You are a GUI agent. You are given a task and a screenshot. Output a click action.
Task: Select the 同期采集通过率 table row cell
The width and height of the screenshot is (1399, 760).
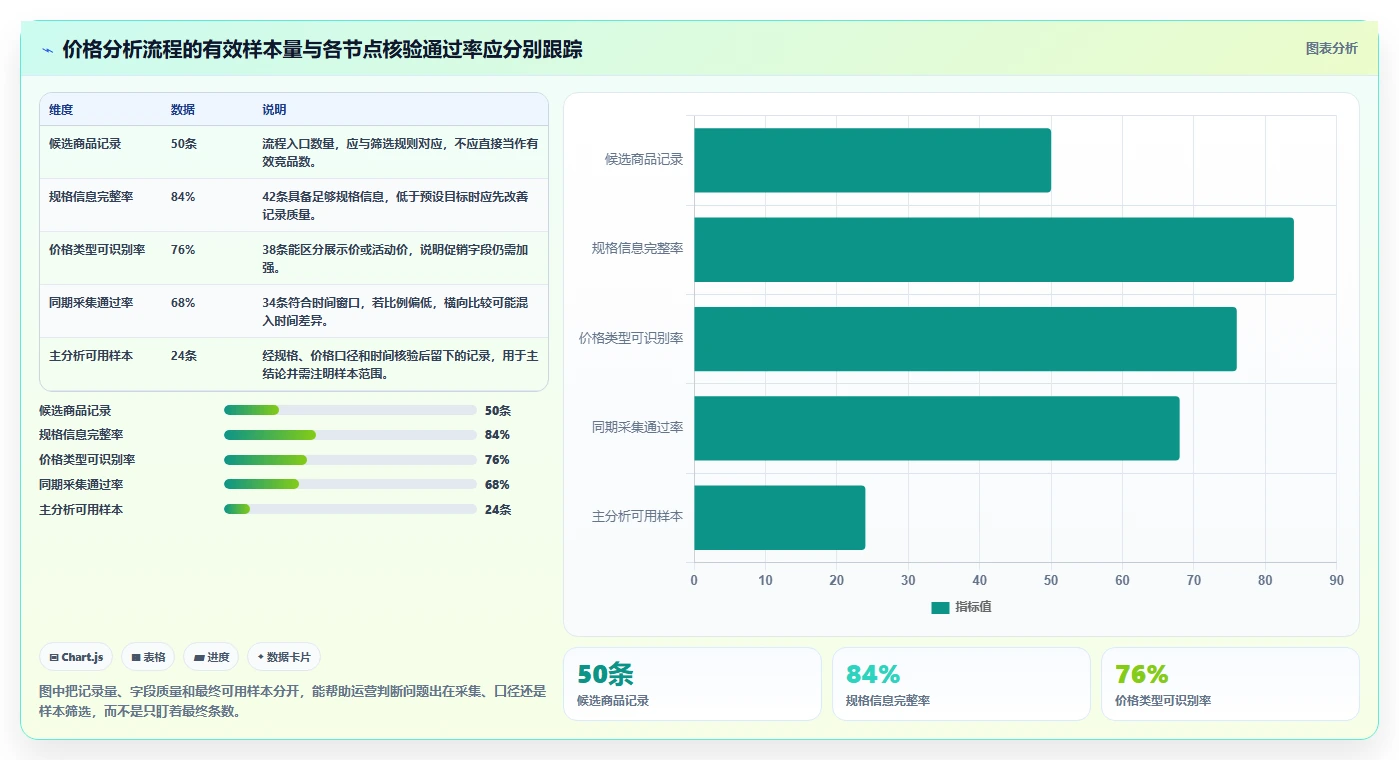pyautogui.click(x=91, y=303)
